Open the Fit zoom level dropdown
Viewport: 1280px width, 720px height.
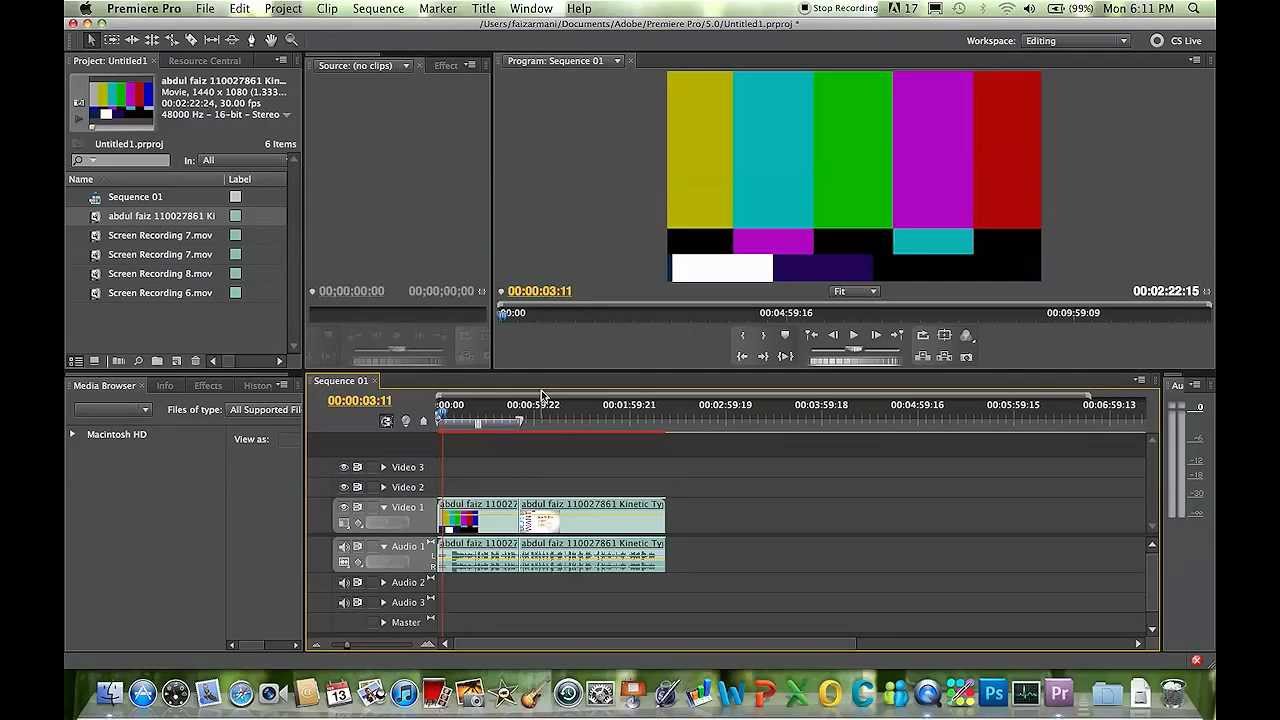pyautogui.click(x=854, y=291)
